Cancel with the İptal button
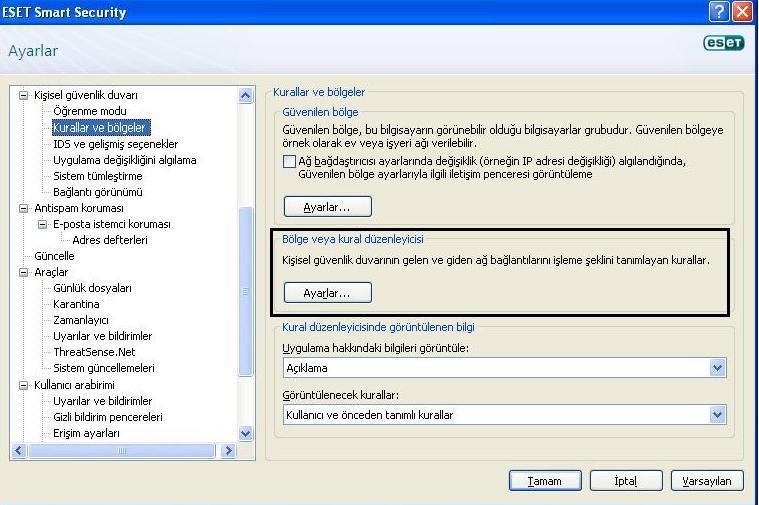Viewport: 759px width, 505px height. click(626, 481)
